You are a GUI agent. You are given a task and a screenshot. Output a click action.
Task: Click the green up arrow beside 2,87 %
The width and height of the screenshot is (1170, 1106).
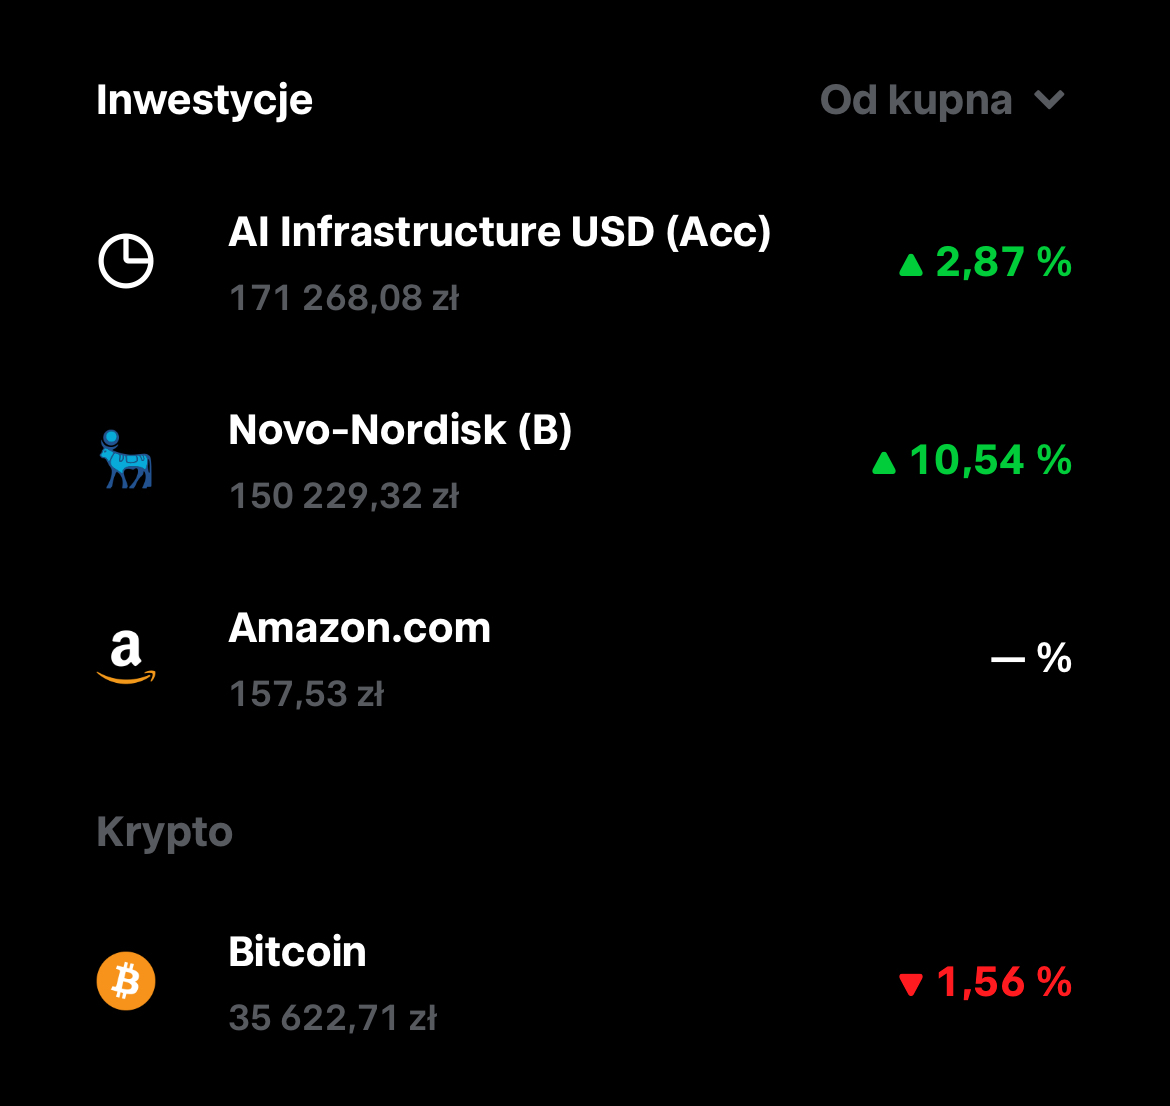point(910,265)
